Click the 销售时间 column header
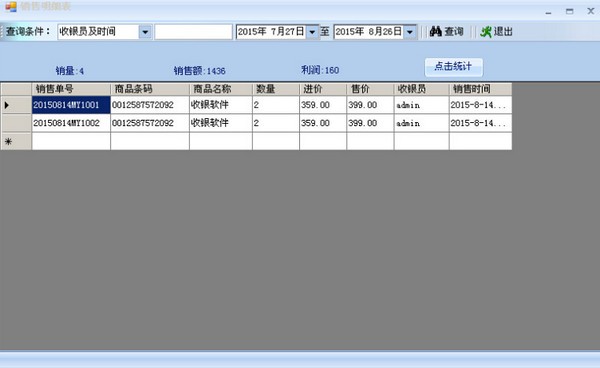 click(480, 89)
